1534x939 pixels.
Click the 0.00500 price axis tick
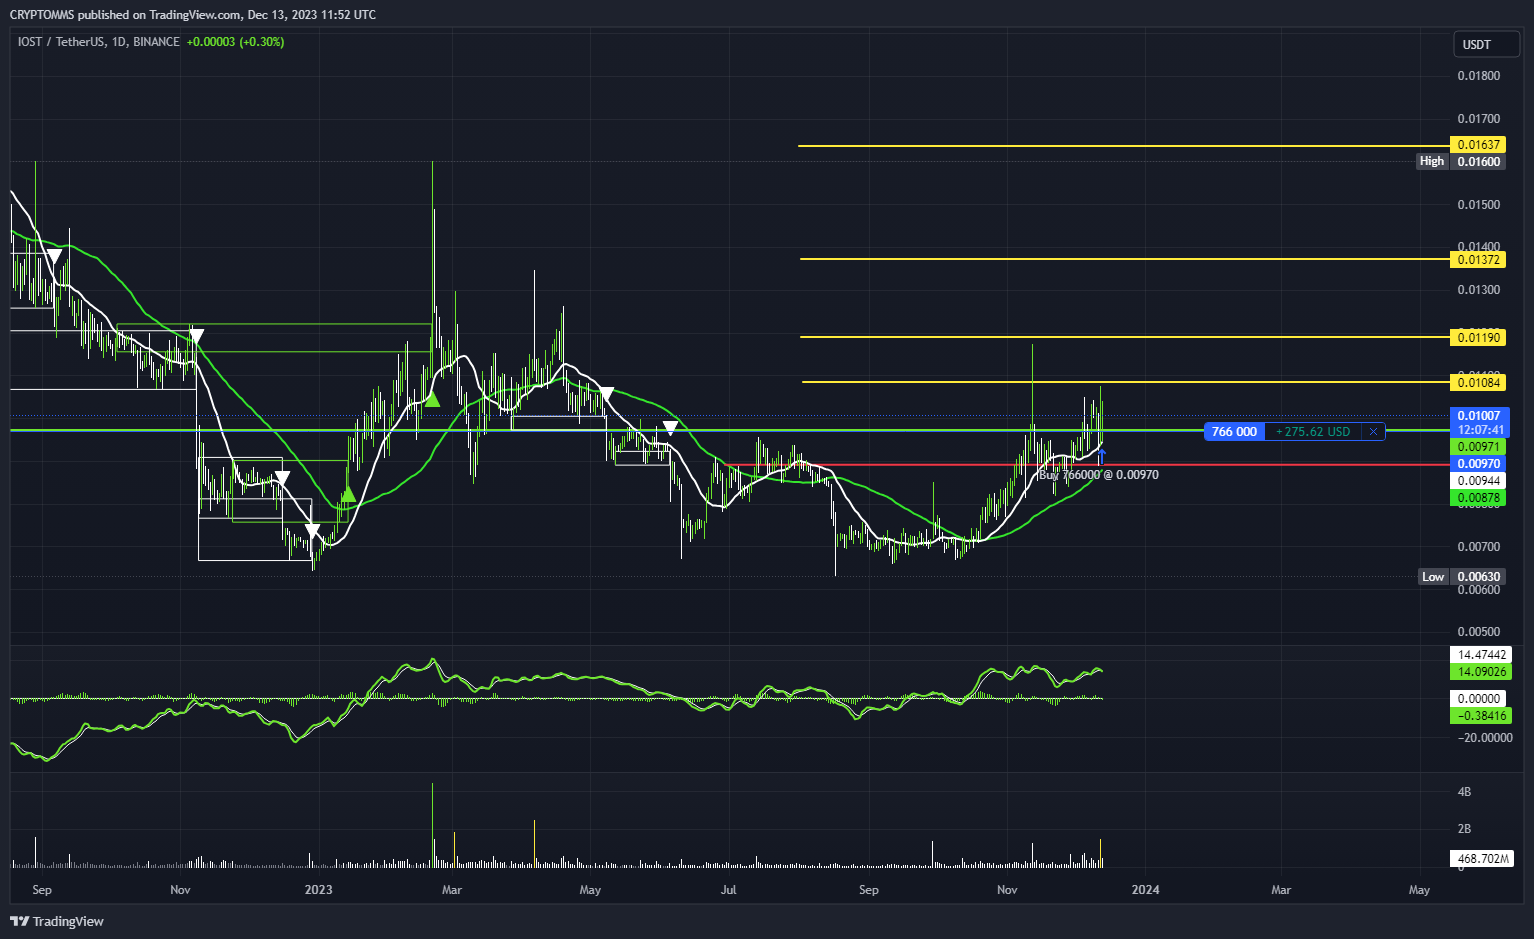click(x=1478, y=632)
